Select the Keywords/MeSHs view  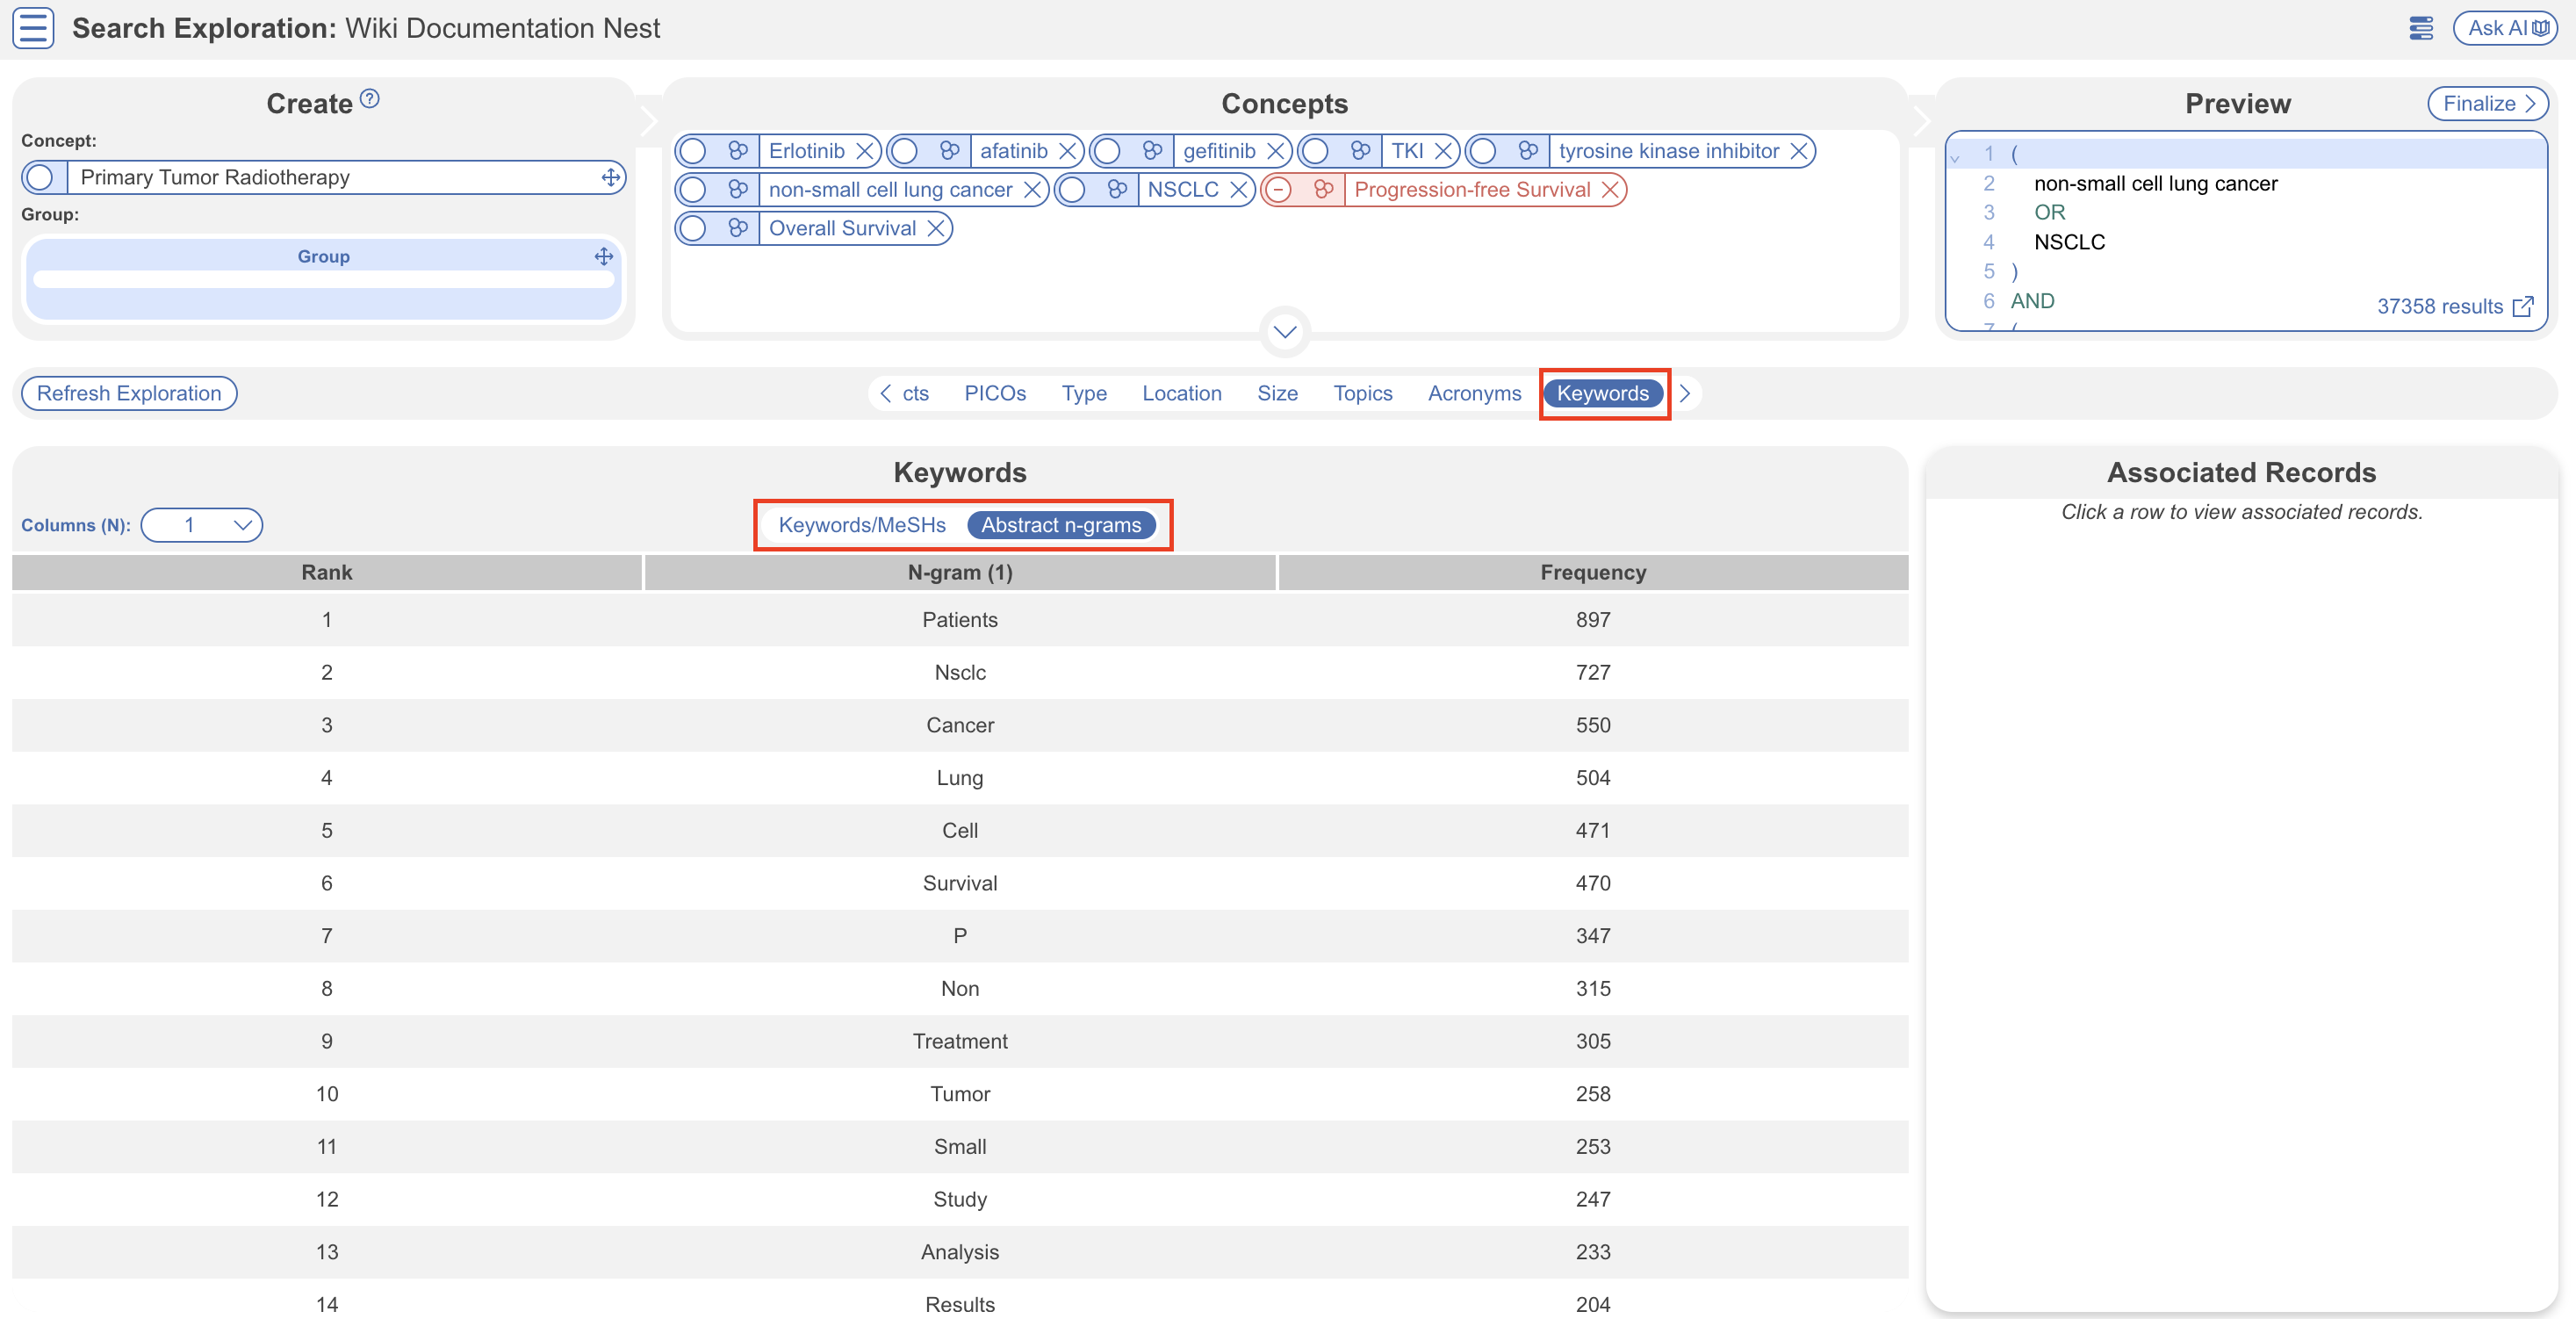point(861,525)
